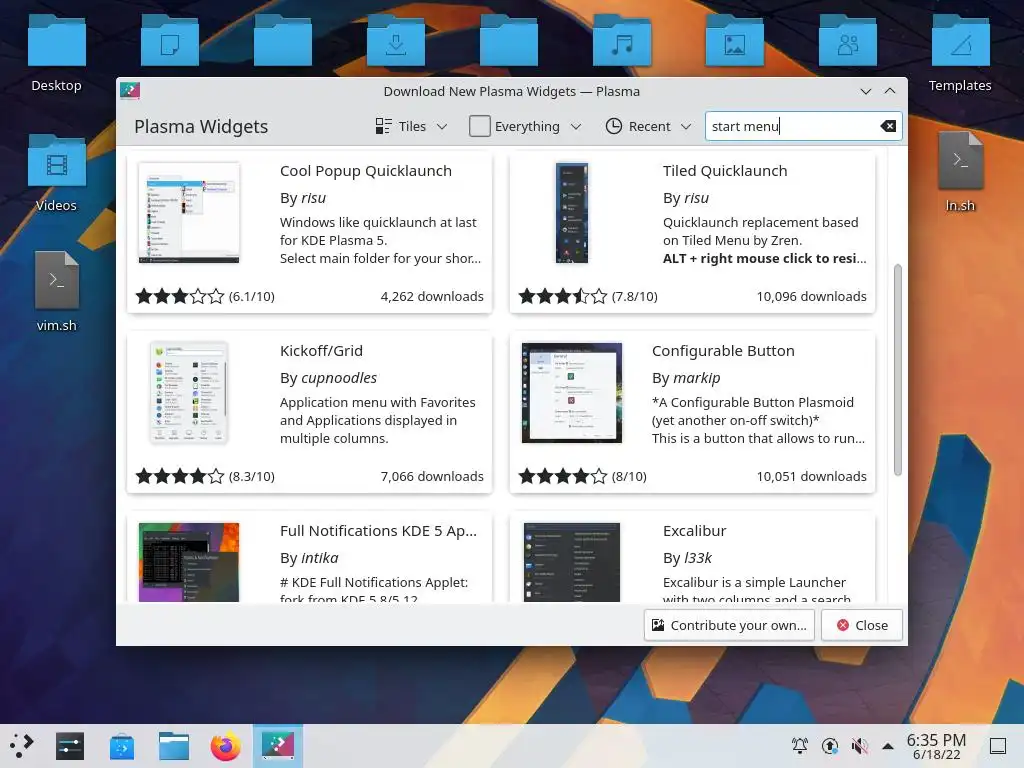The image size is (1024, 768).
Task: Open the Downloads folder icon on desktop
Action: click(396, 40)
